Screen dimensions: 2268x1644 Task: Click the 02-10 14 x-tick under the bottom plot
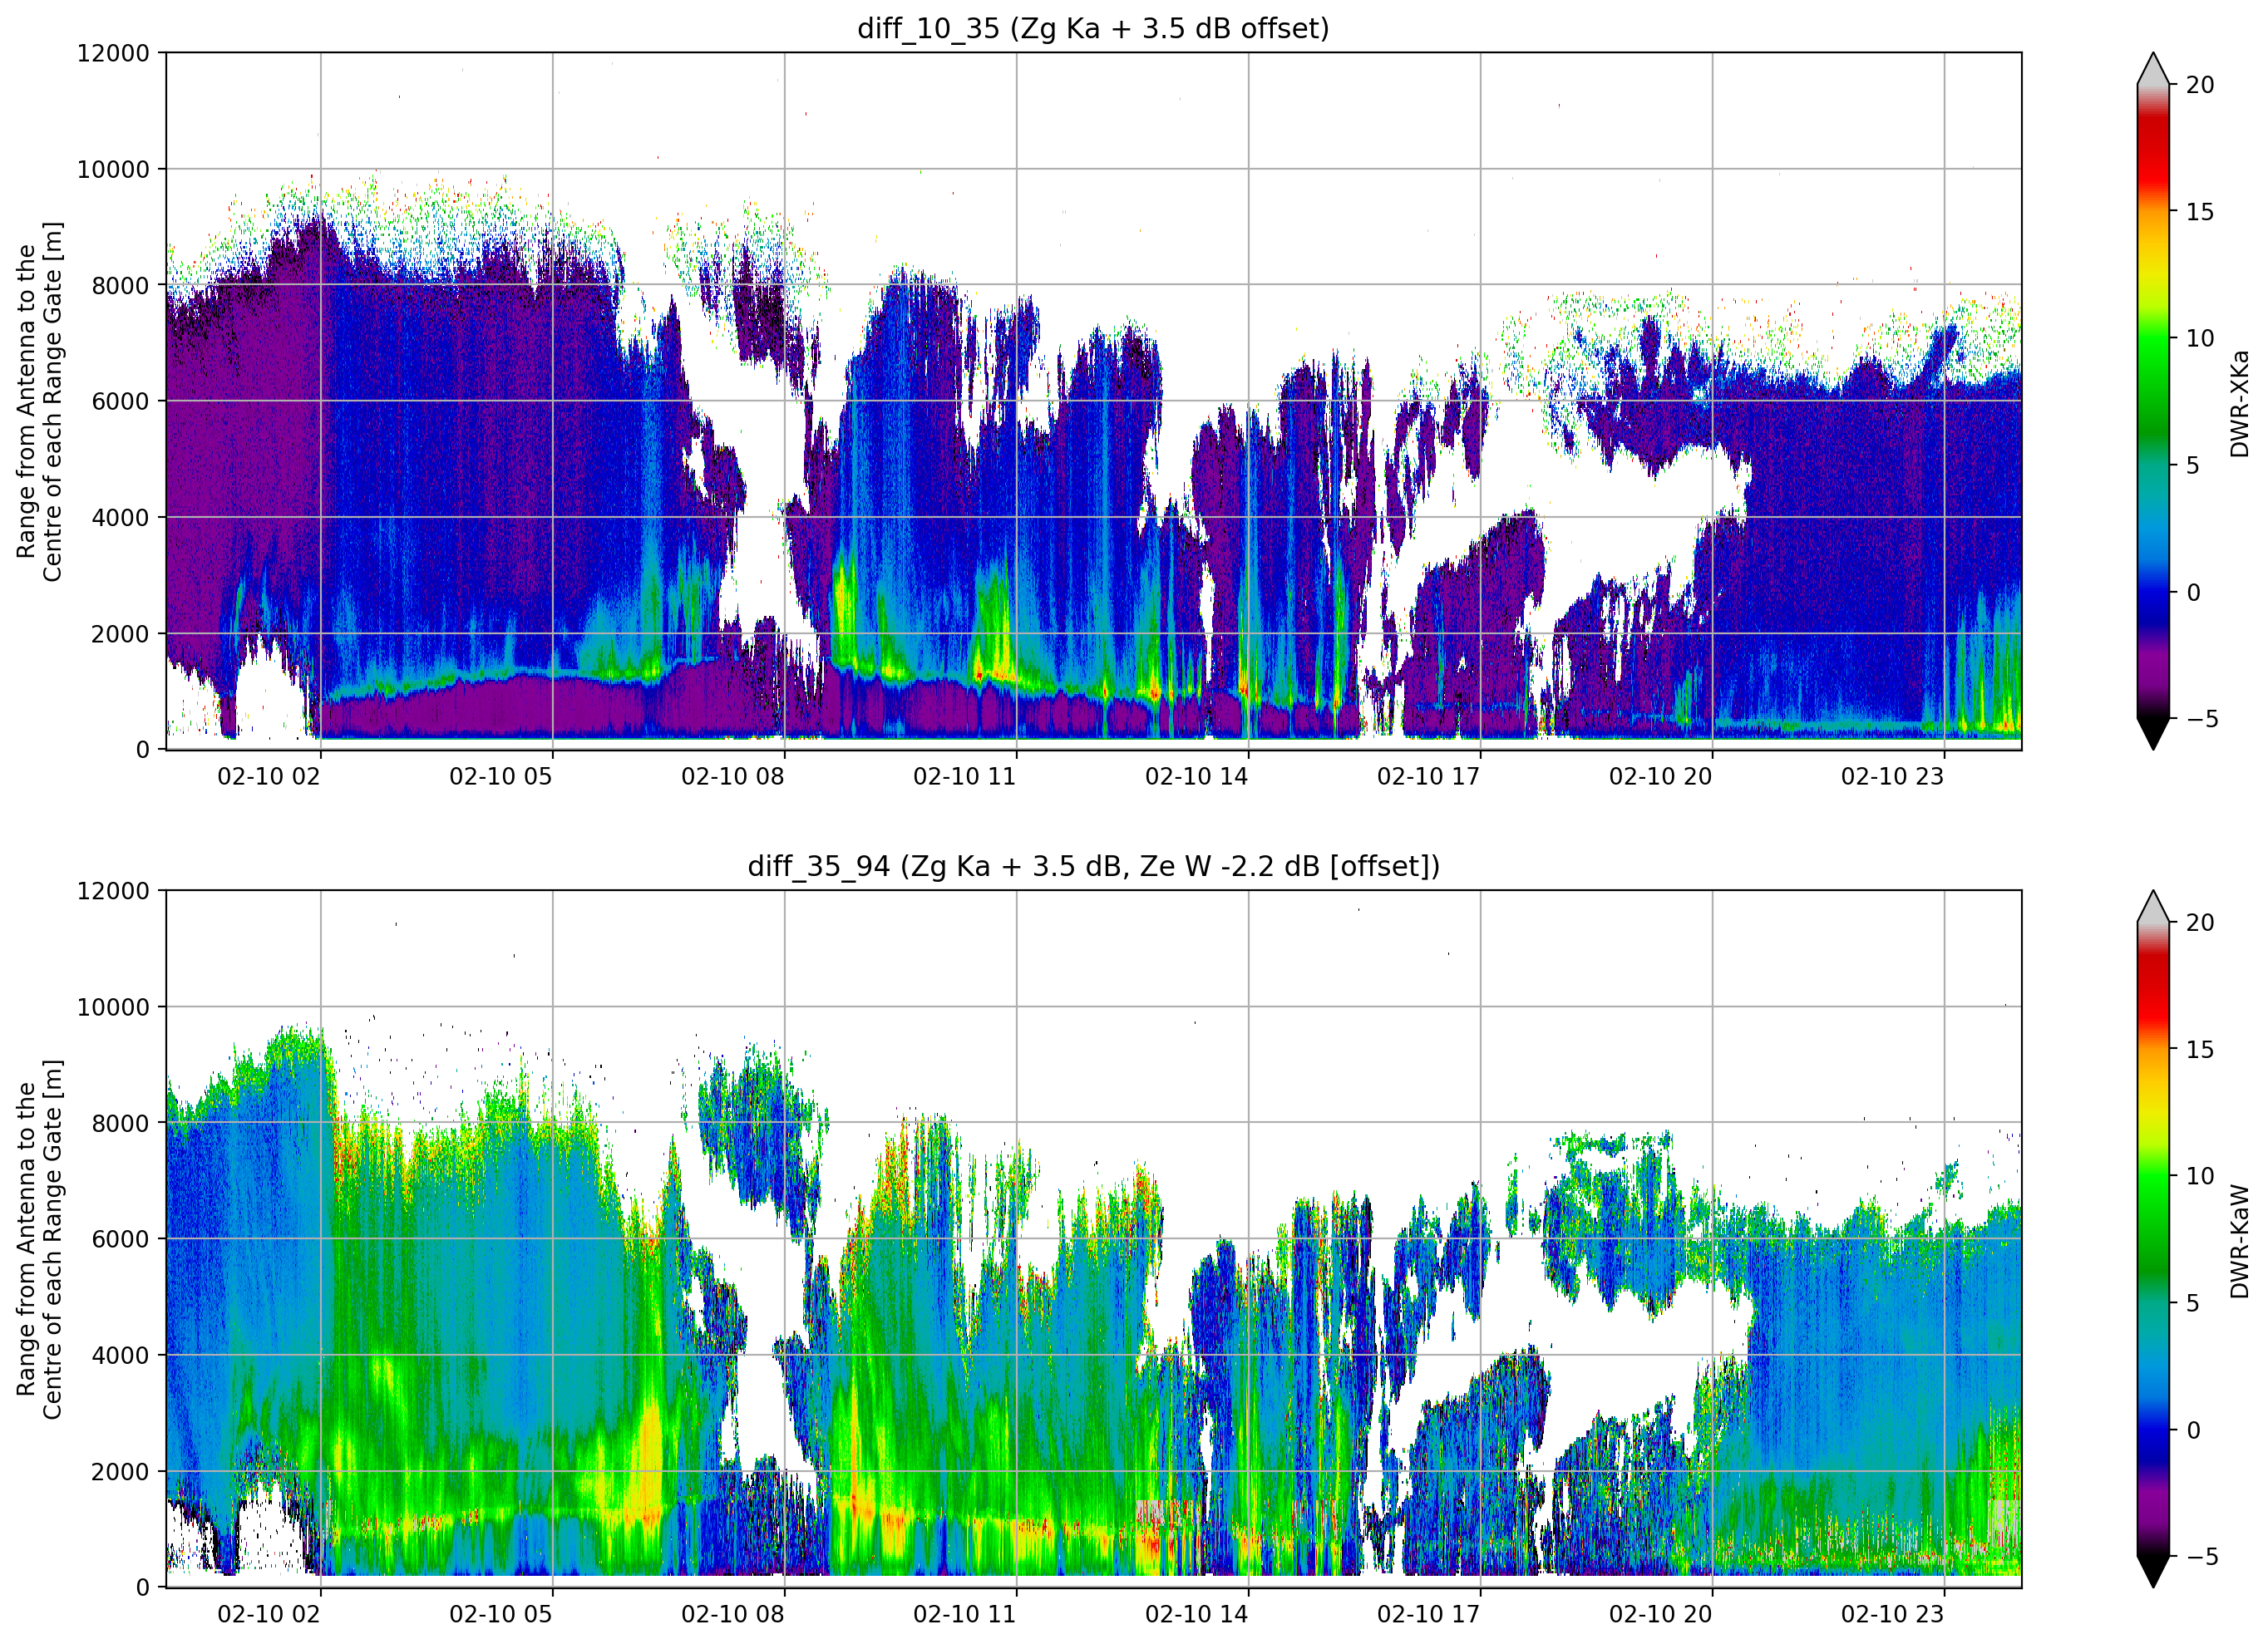click(1197, 1614)
